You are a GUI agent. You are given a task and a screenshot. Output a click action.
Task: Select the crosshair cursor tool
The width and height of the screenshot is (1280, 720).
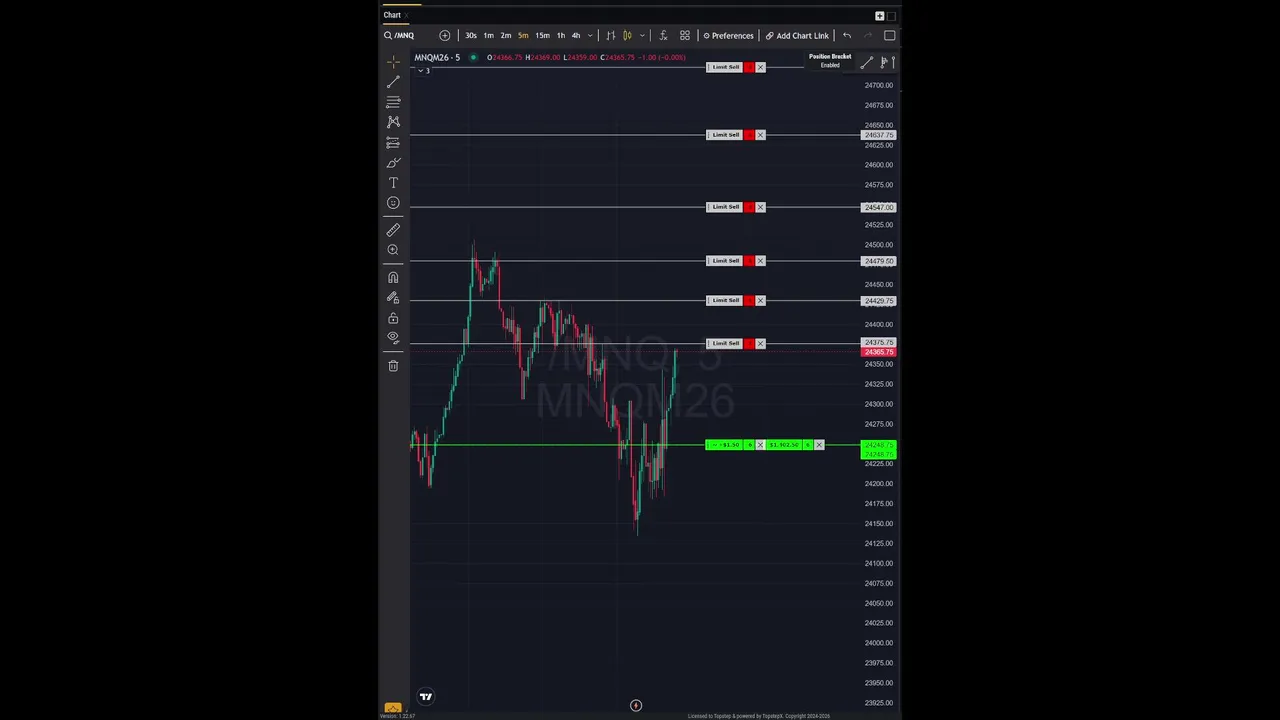point(393,62)
